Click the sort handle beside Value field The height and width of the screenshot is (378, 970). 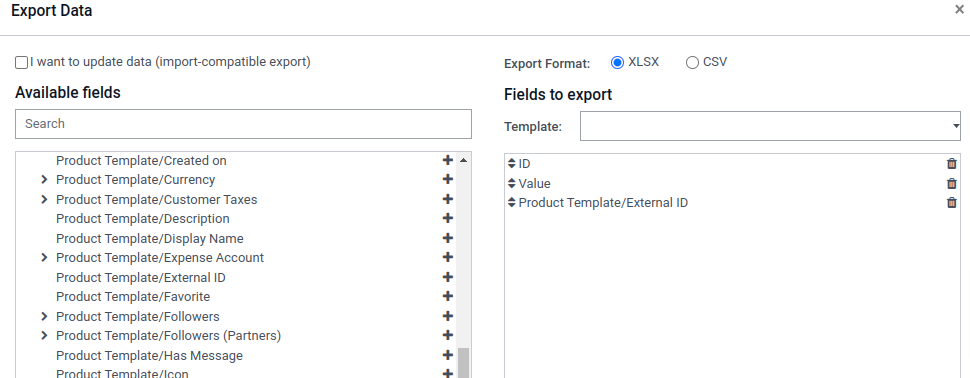[512, 183]
